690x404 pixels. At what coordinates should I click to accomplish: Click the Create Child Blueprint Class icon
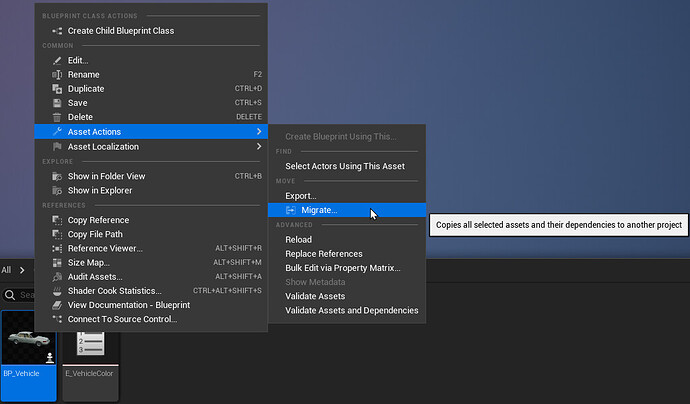[x=56, y=31]
